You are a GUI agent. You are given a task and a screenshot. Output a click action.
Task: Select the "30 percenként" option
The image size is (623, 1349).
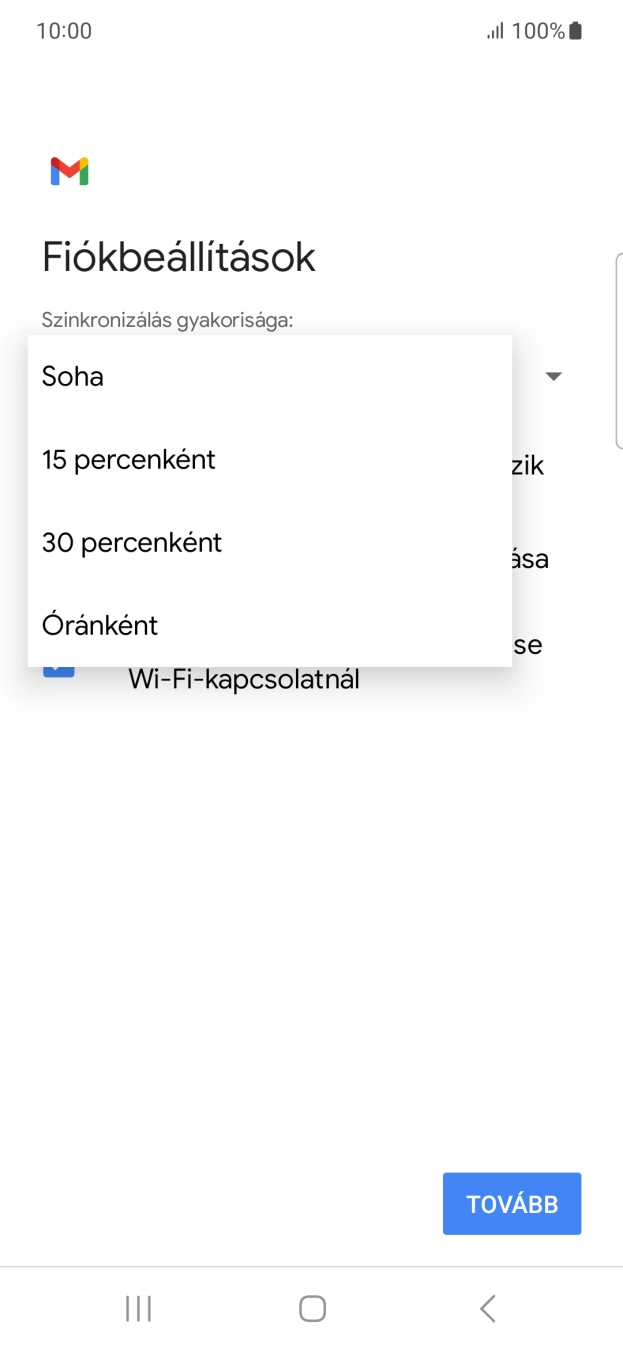click(131, 542)
